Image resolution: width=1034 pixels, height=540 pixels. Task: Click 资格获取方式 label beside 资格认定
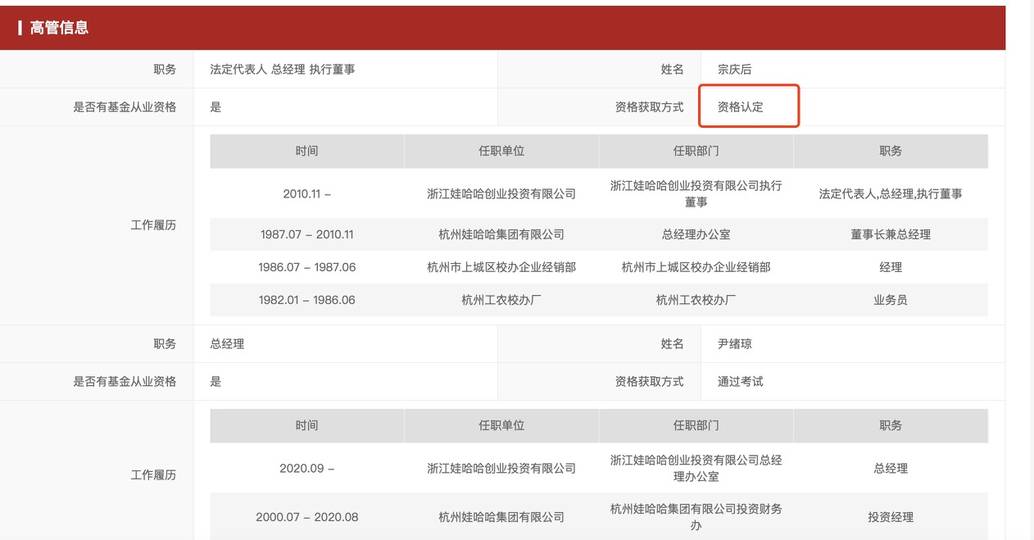point(649,107)
